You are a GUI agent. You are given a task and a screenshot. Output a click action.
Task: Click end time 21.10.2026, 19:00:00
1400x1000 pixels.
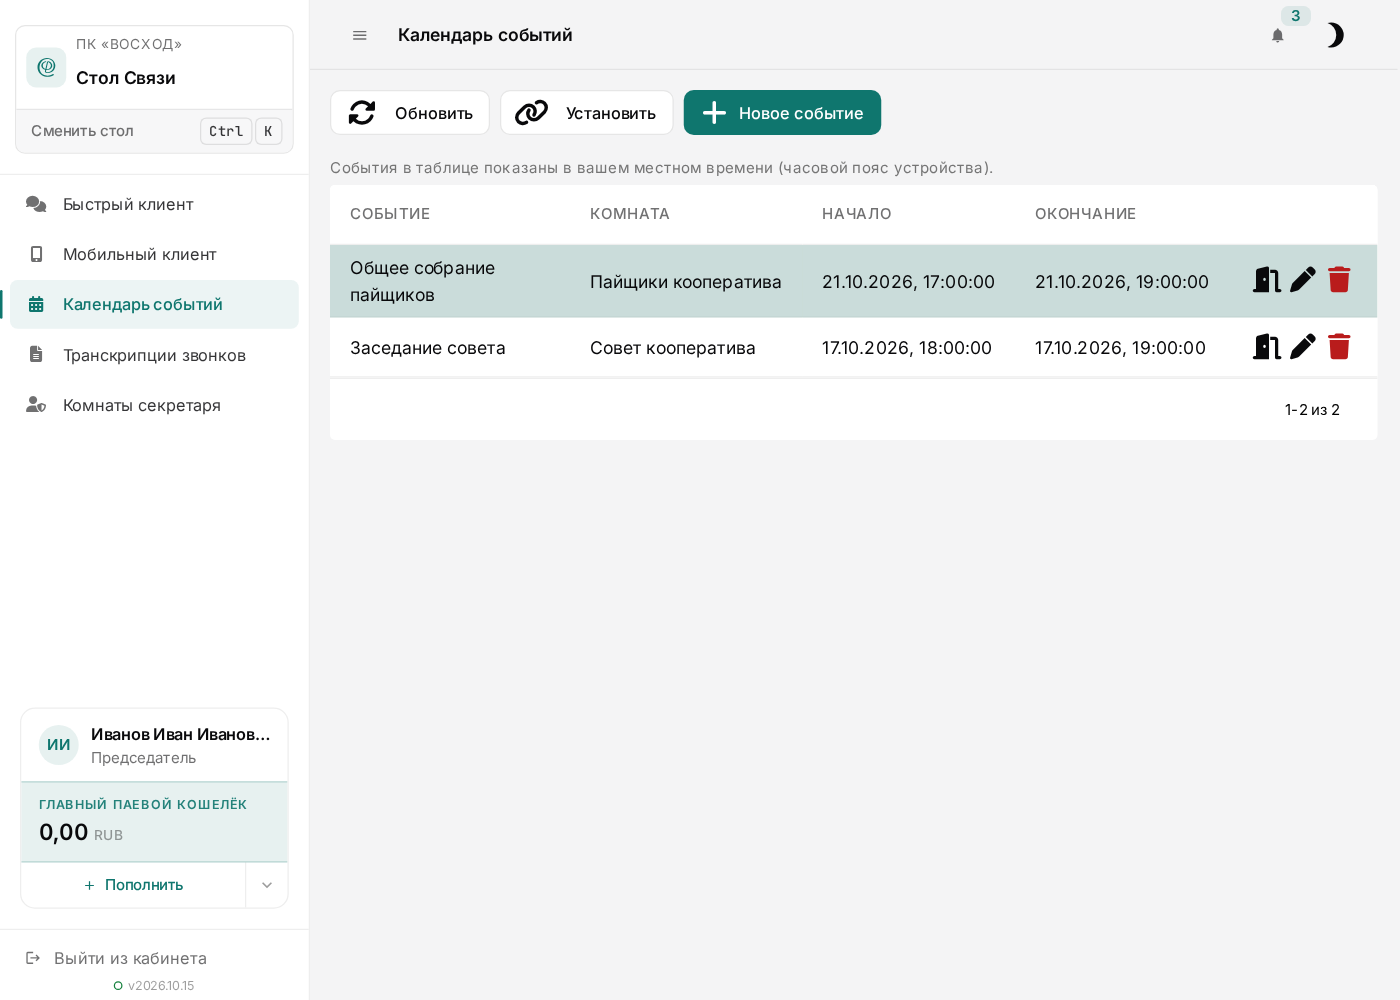tap(1122, 282)
